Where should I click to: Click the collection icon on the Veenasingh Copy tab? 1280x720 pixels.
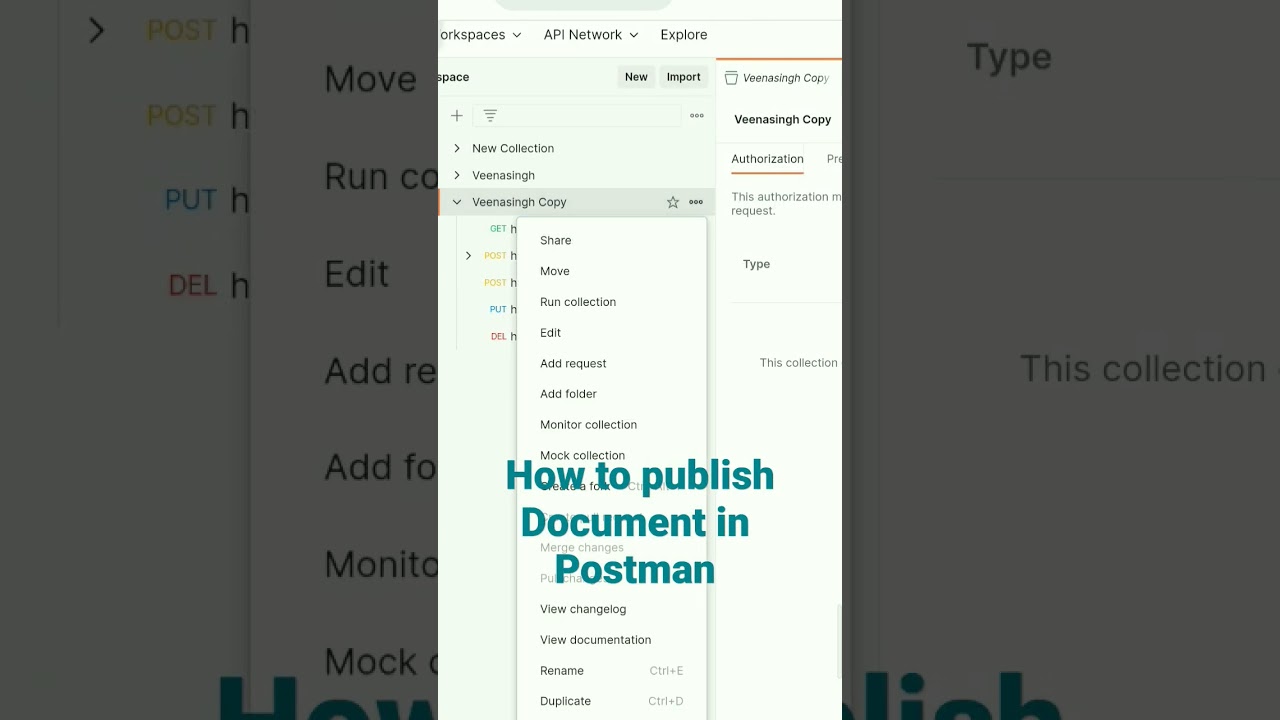(x=731, y=78)
